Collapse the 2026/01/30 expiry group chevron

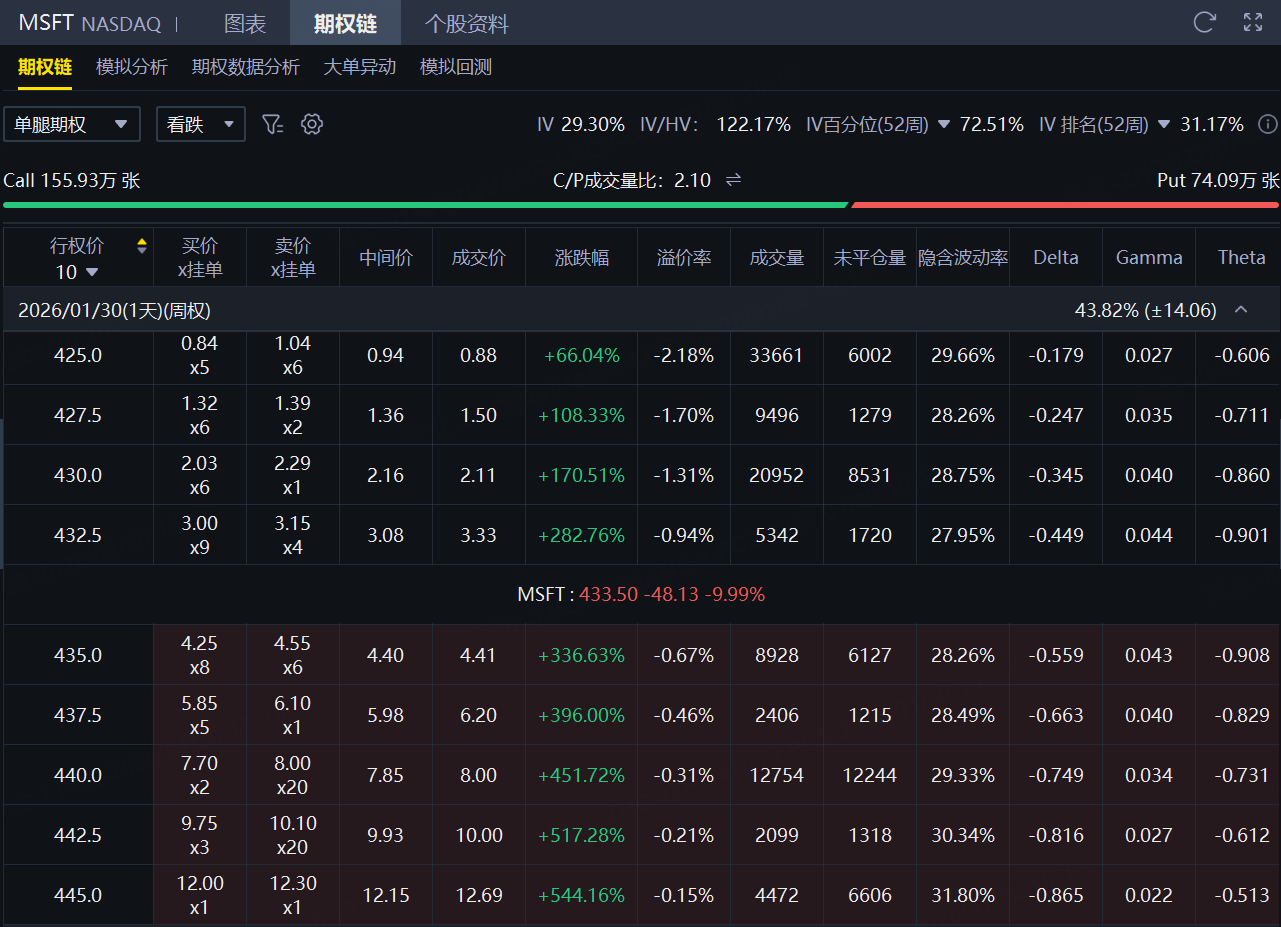[1241, 310]
